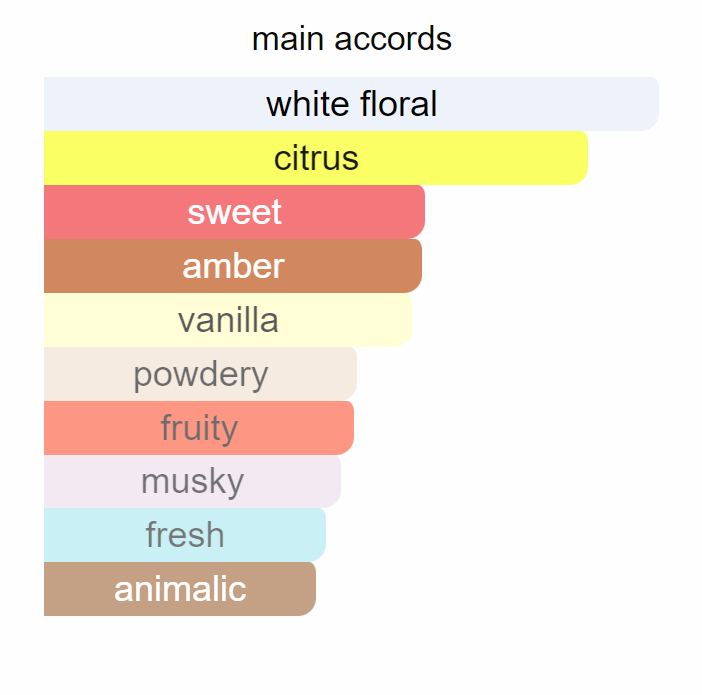The height and width of the screenshot is (695, 702).
Task: Click the "citrus" text label
Action: [316, 158]
